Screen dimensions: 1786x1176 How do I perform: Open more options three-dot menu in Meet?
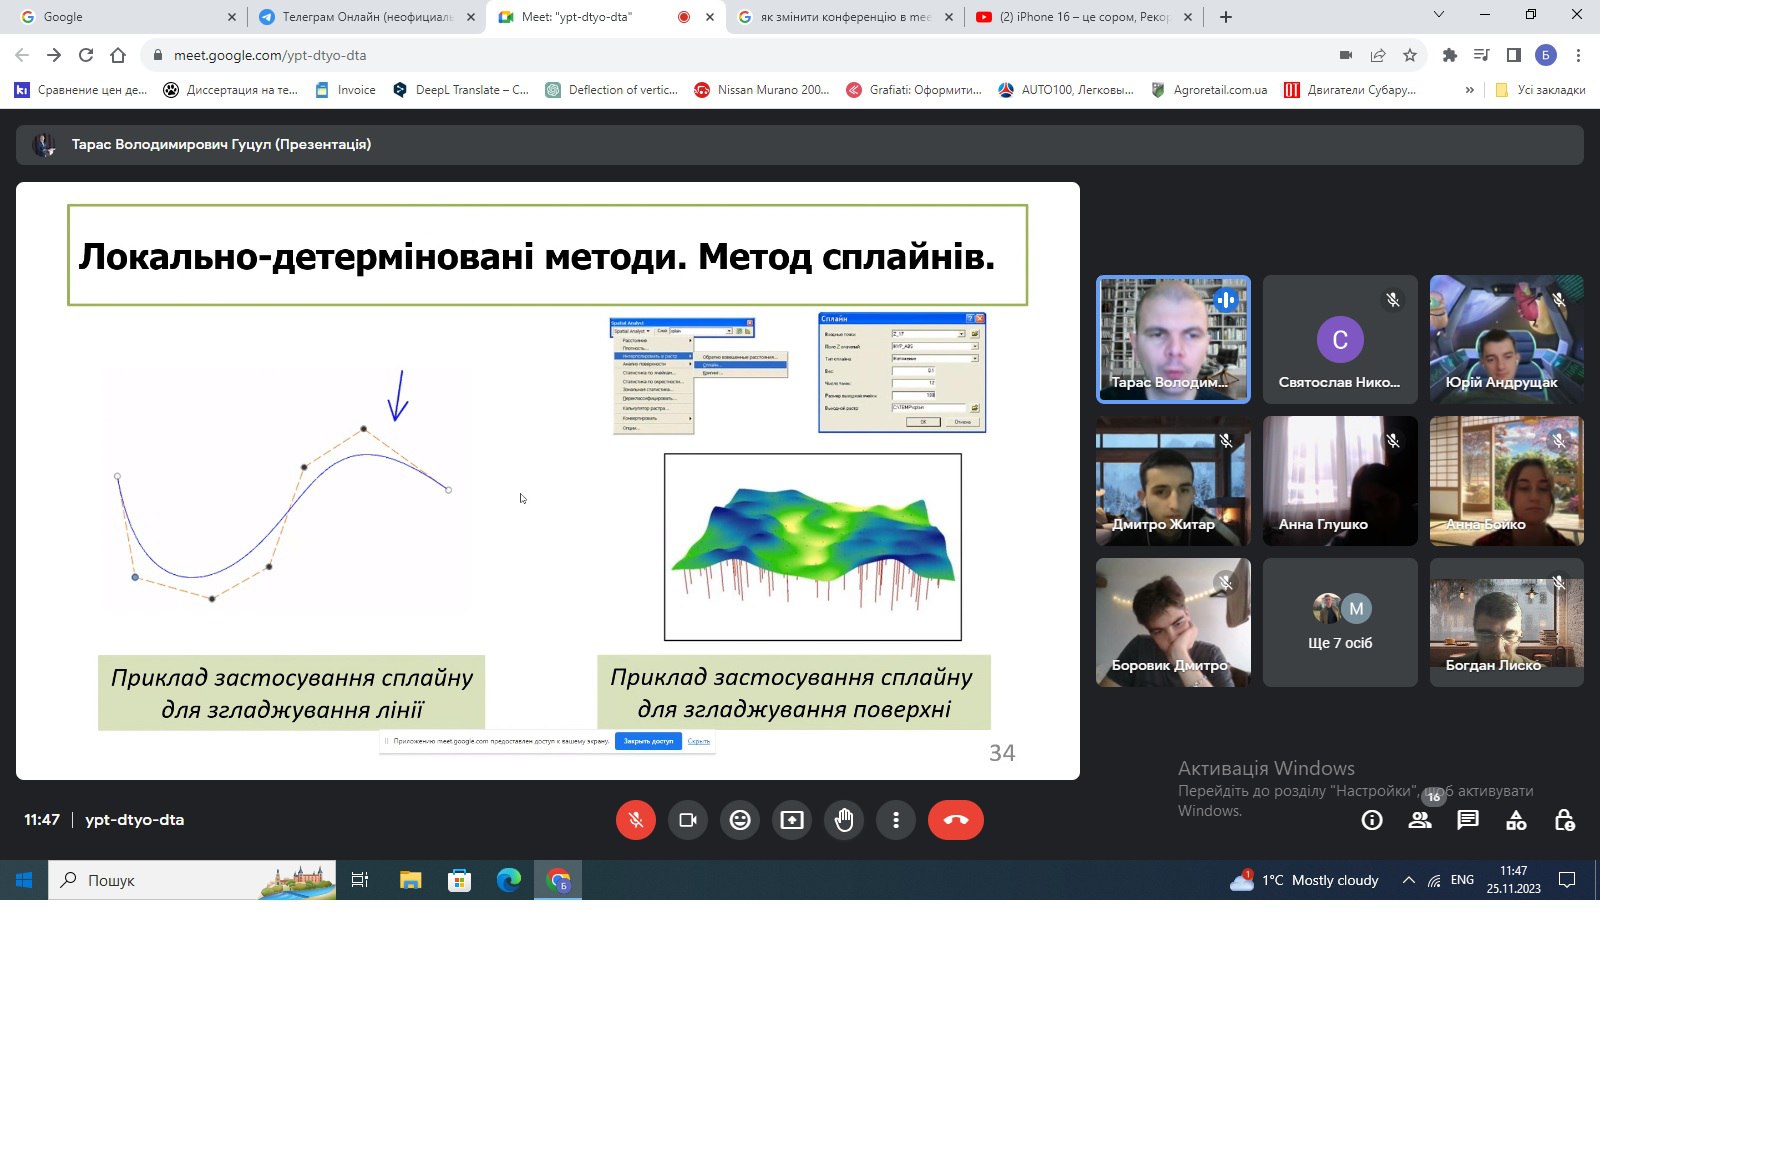click(896, 820)
